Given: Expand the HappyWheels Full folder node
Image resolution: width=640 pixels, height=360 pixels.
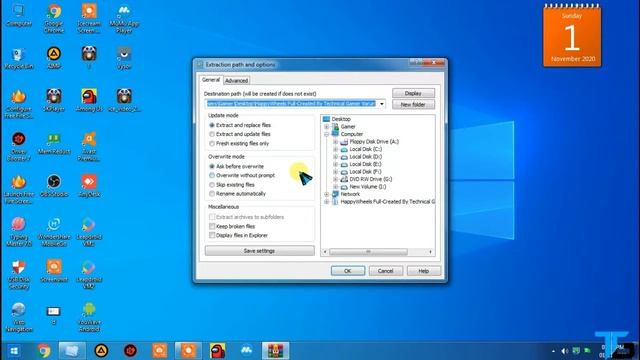Looking at the screenshot, I should click(x=327, y=201).
